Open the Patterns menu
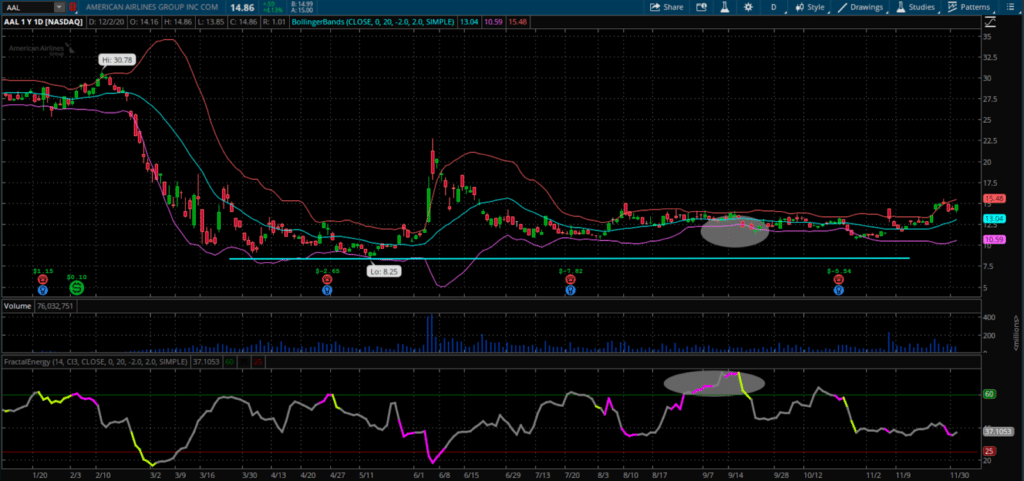Image resolution: width=1024 pixels, height=481 pixels. pos(969,7)
